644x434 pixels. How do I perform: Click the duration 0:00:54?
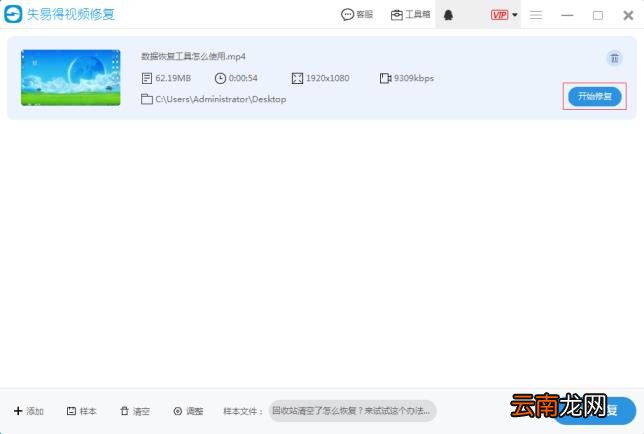(243, 78)
